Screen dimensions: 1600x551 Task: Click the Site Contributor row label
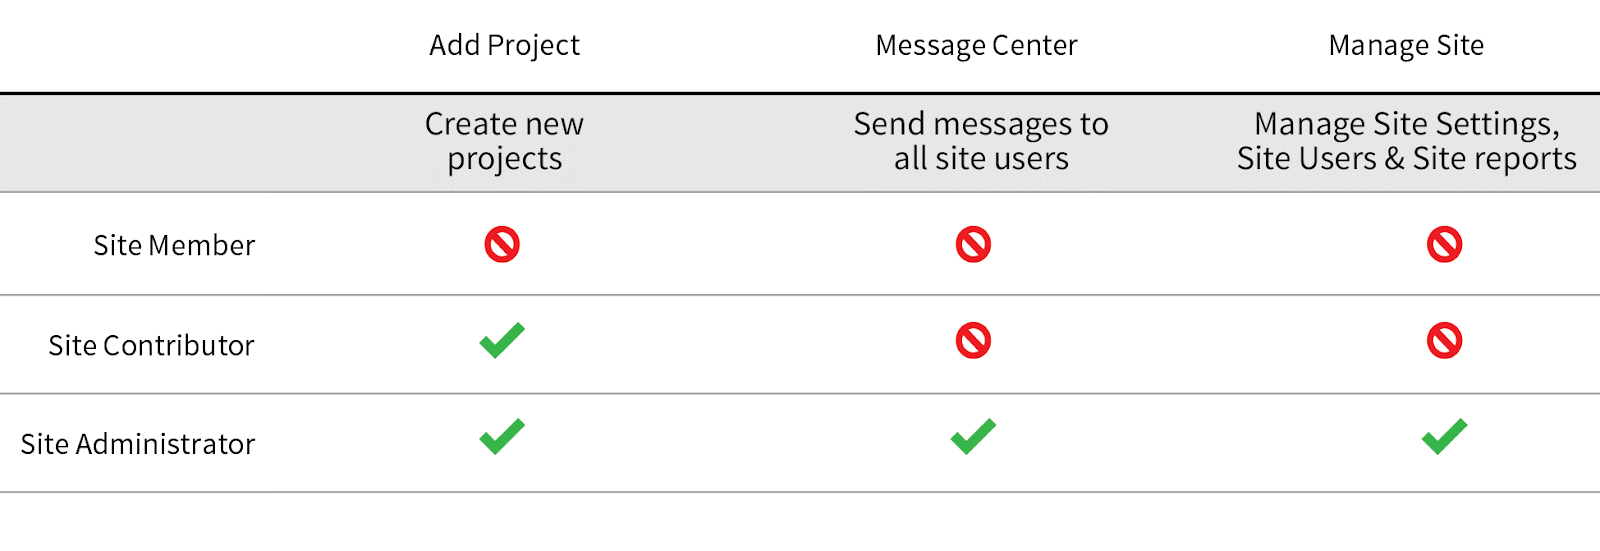pyautogui.click(x=151, y=345)
